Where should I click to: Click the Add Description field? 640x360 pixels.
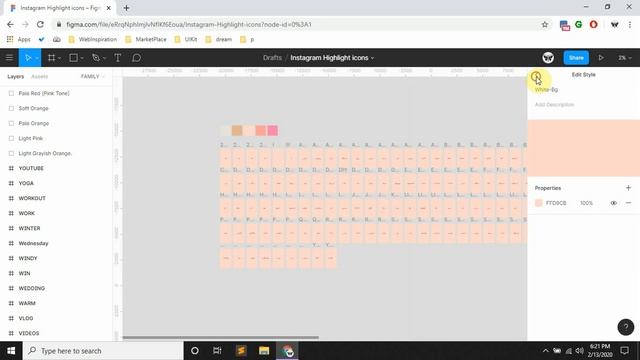click(554, 104)
